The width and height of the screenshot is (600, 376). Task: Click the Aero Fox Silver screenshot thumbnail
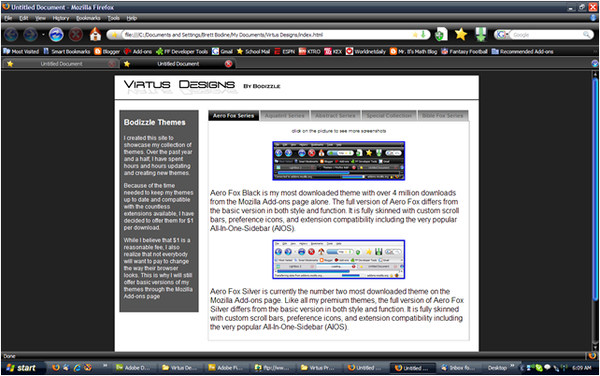338,259
